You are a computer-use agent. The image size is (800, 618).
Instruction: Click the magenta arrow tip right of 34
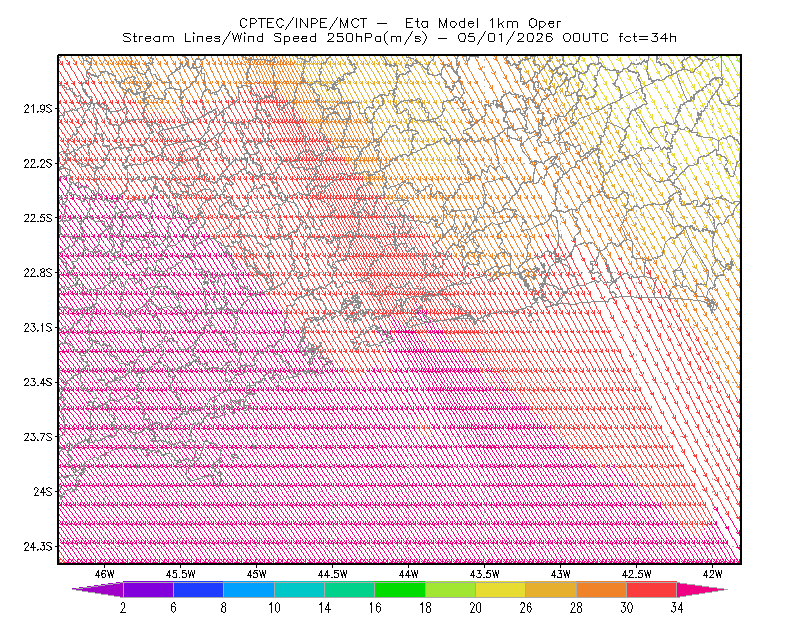pos(702,589)
